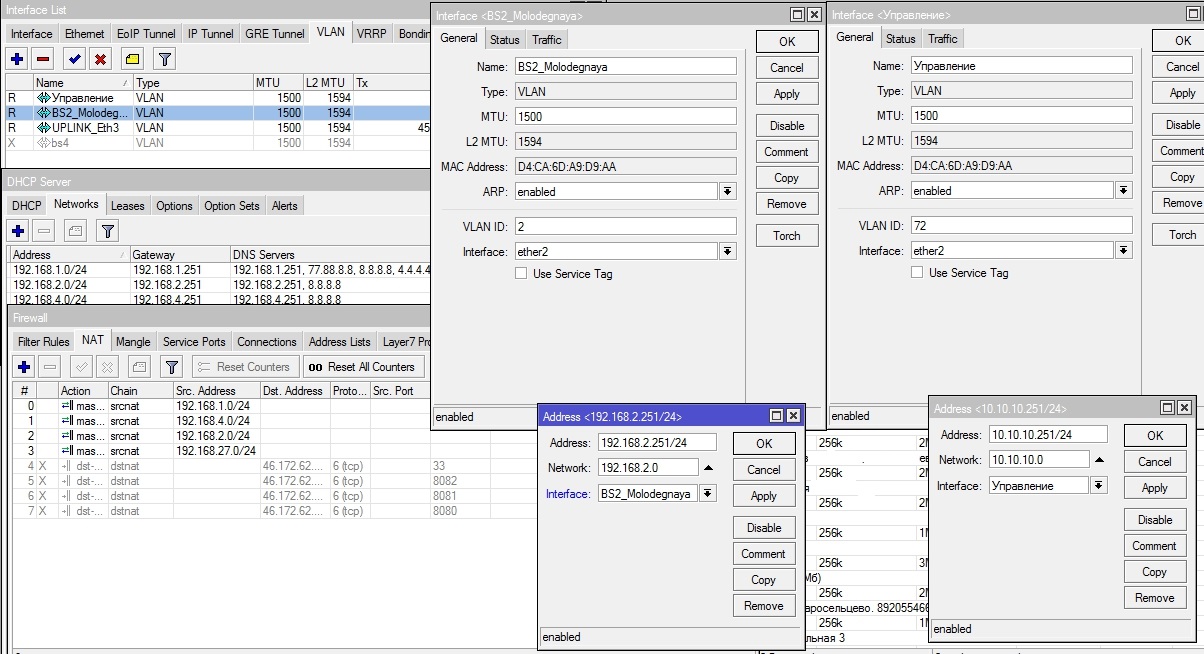
Task: Open the Mangle tab in Firewall
Action: [x=133, y=342]
